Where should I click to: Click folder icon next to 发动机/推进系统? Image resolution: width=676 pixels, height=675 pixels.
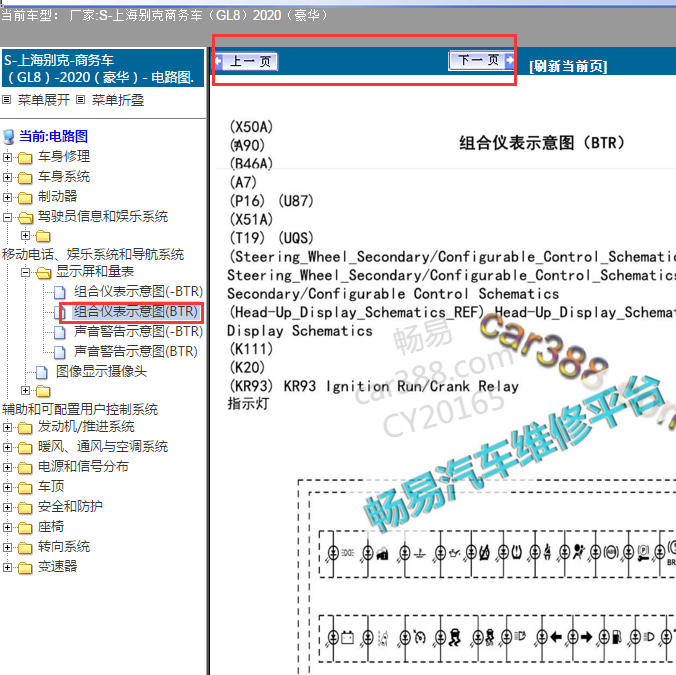tap(25, 428)
